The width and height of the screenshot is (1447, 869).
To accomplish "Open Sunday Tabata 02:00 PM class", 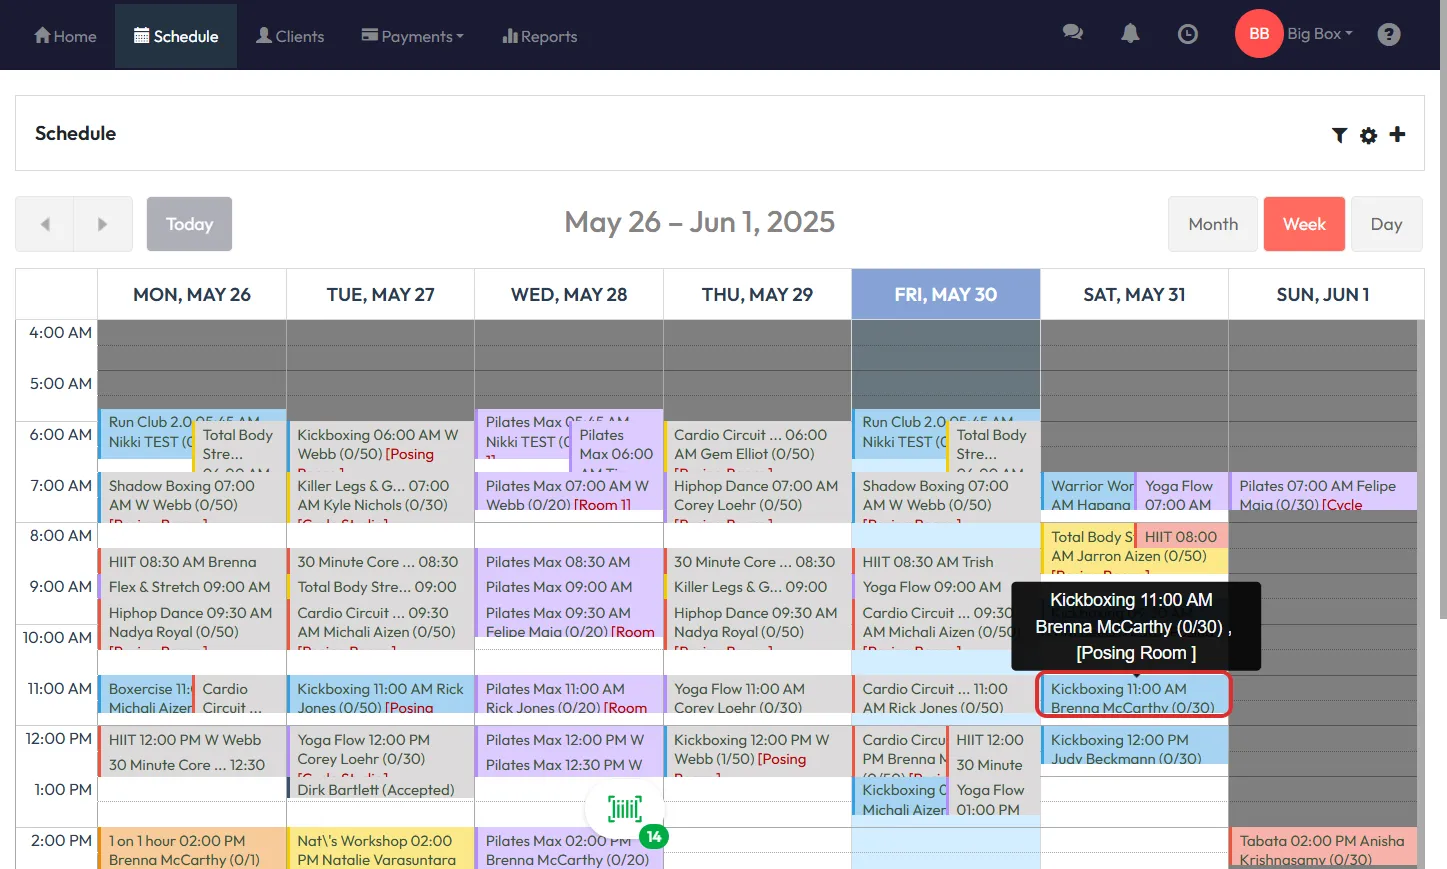I will coord(1321,848).
